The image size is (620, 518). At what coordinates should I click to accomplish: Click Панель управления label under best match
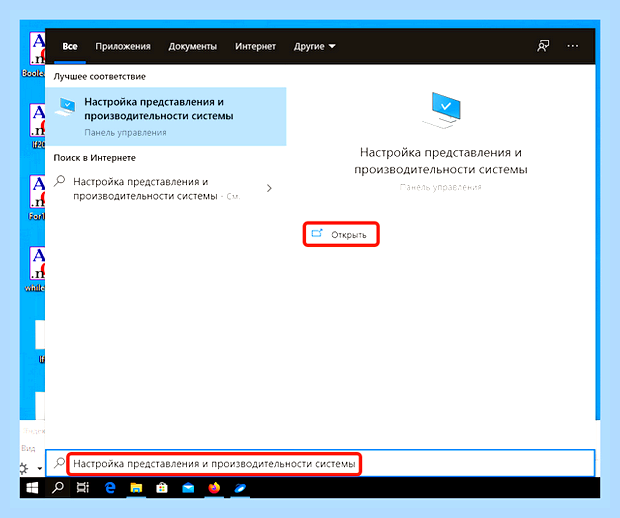pos(125,132)
